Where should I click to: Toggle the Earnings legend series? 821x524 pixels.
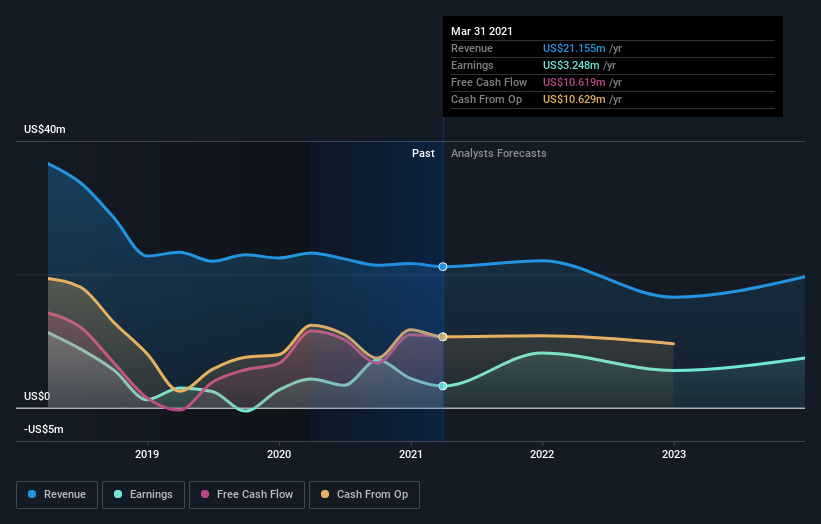click(x=143, y=495)
